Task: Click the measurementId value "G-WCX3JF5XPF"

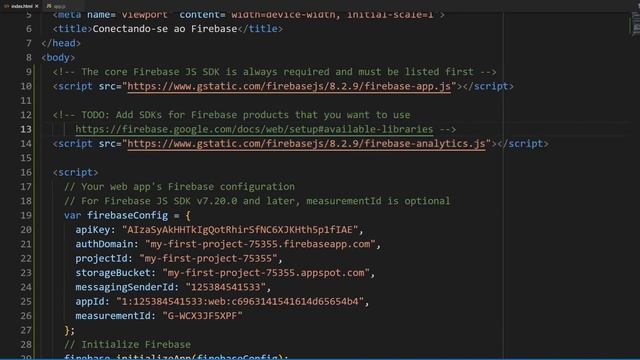Action: (202, 316)
